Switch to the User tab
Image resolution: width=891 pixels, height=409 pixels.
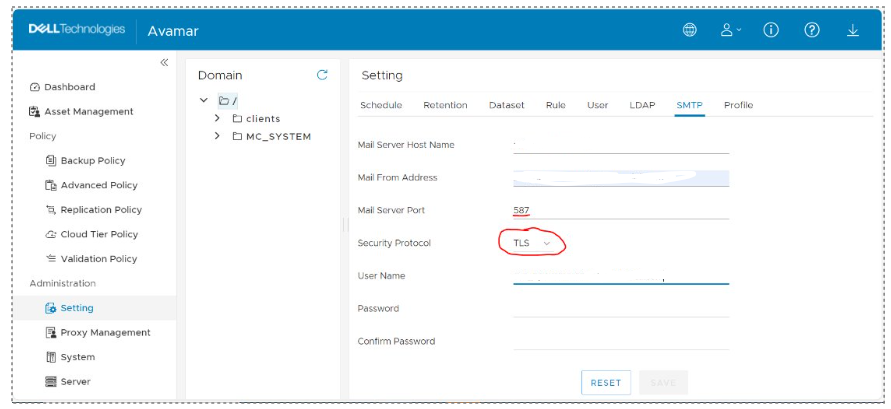pos(598,105)
